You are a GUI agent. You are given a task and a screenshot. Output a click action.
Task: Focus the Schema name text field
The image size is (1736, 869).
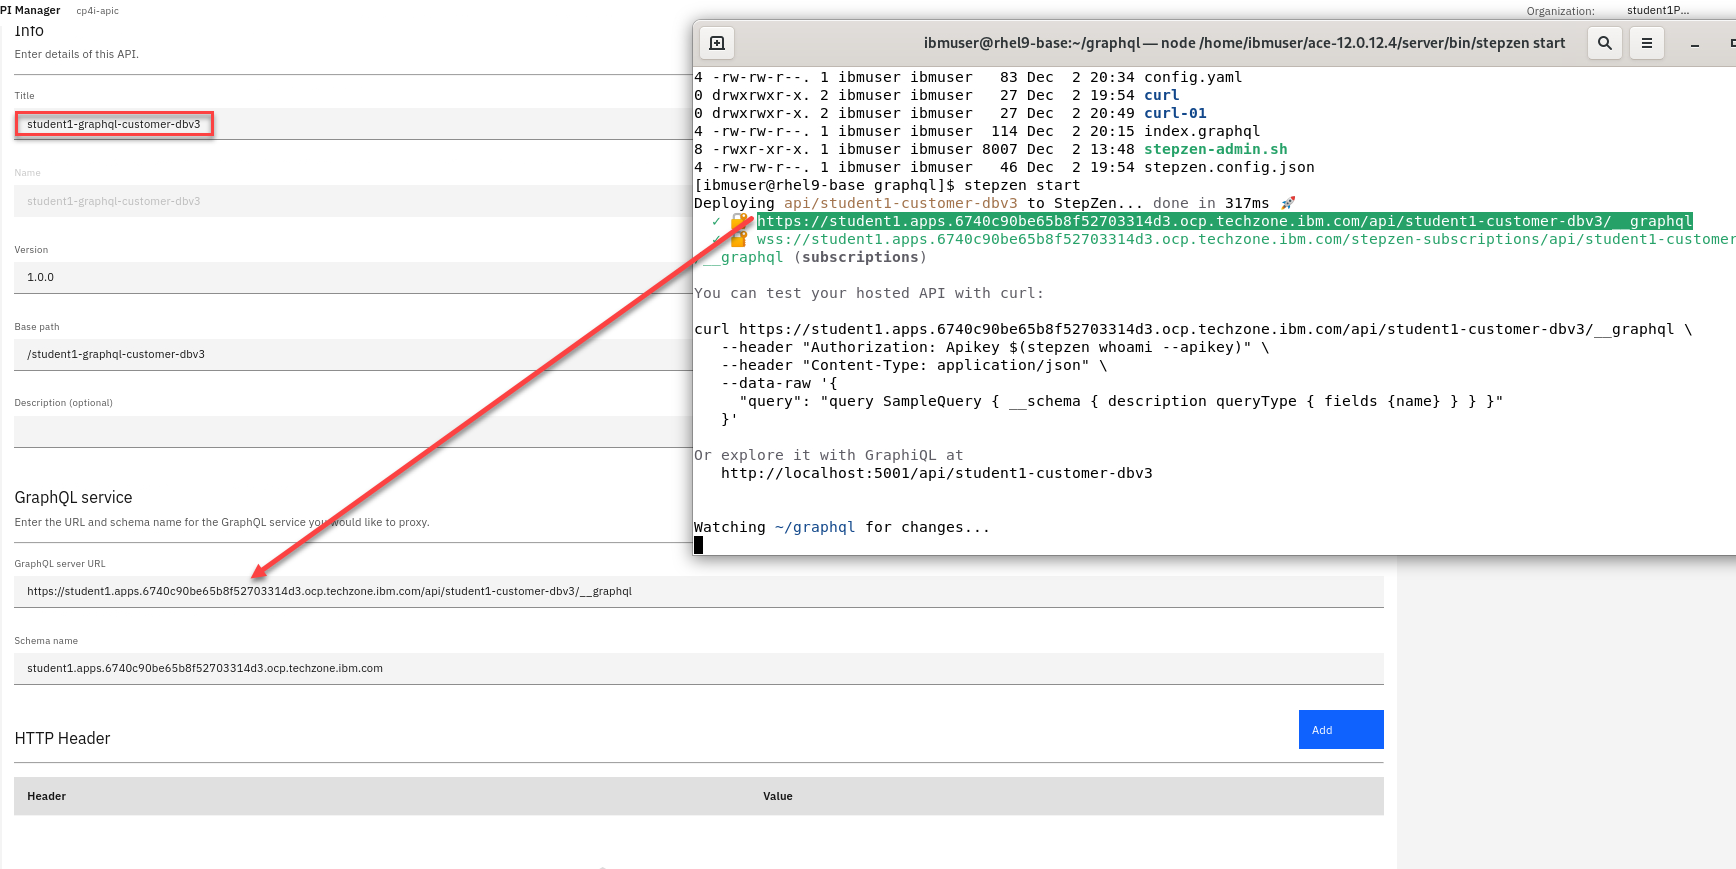(698, 668)
